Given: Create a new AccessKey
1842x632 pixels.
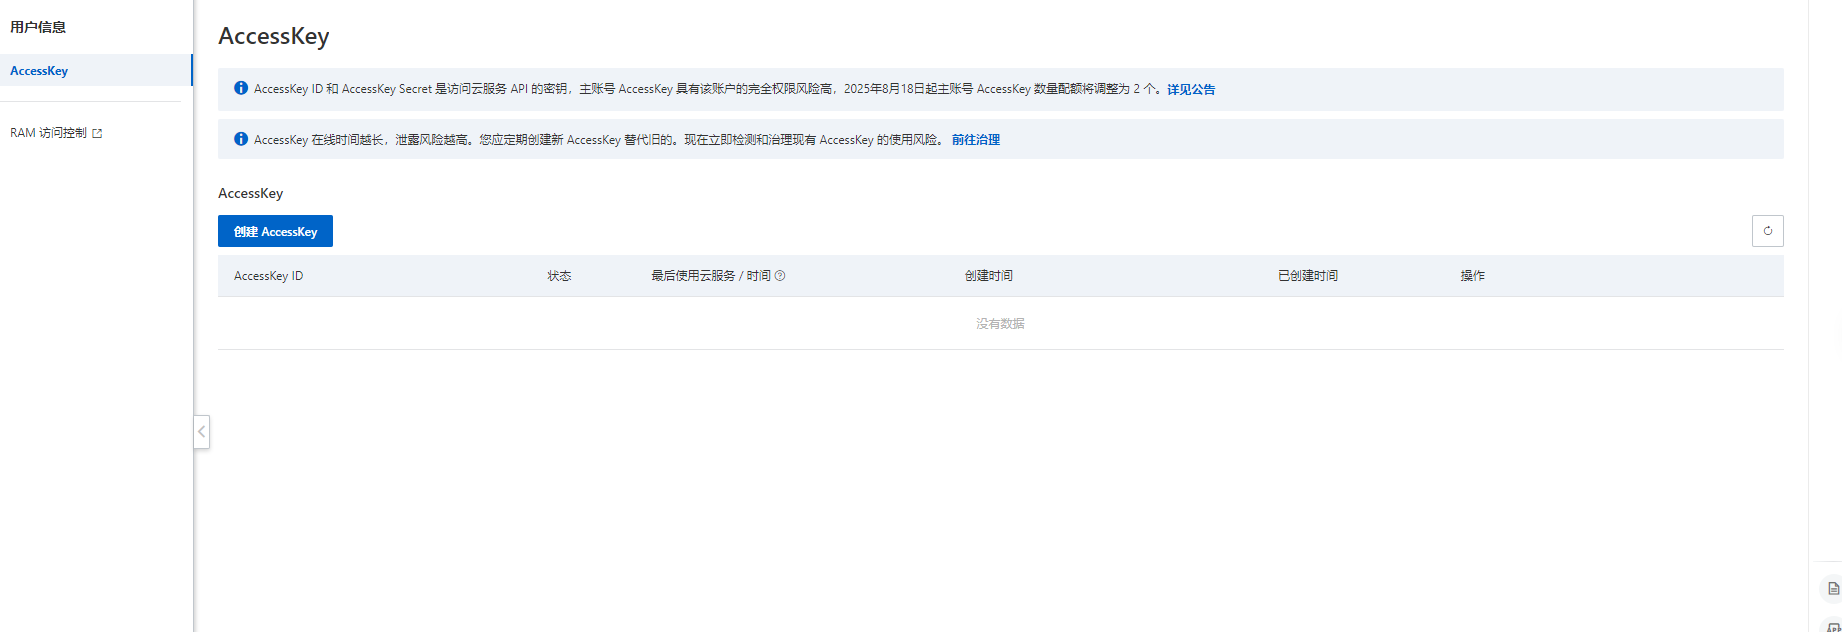Looking at the screenshot, I should [x=275, y=231].
